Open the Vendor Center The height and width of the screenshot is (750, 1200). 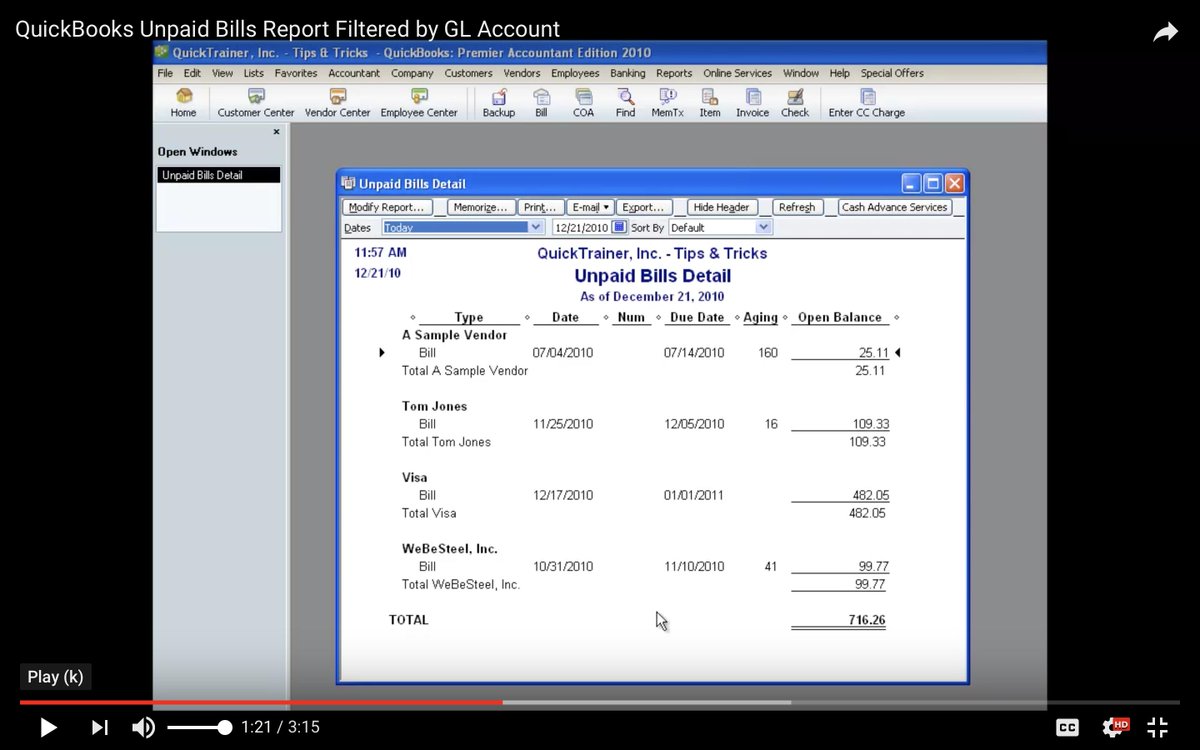[x=337, y=103]
